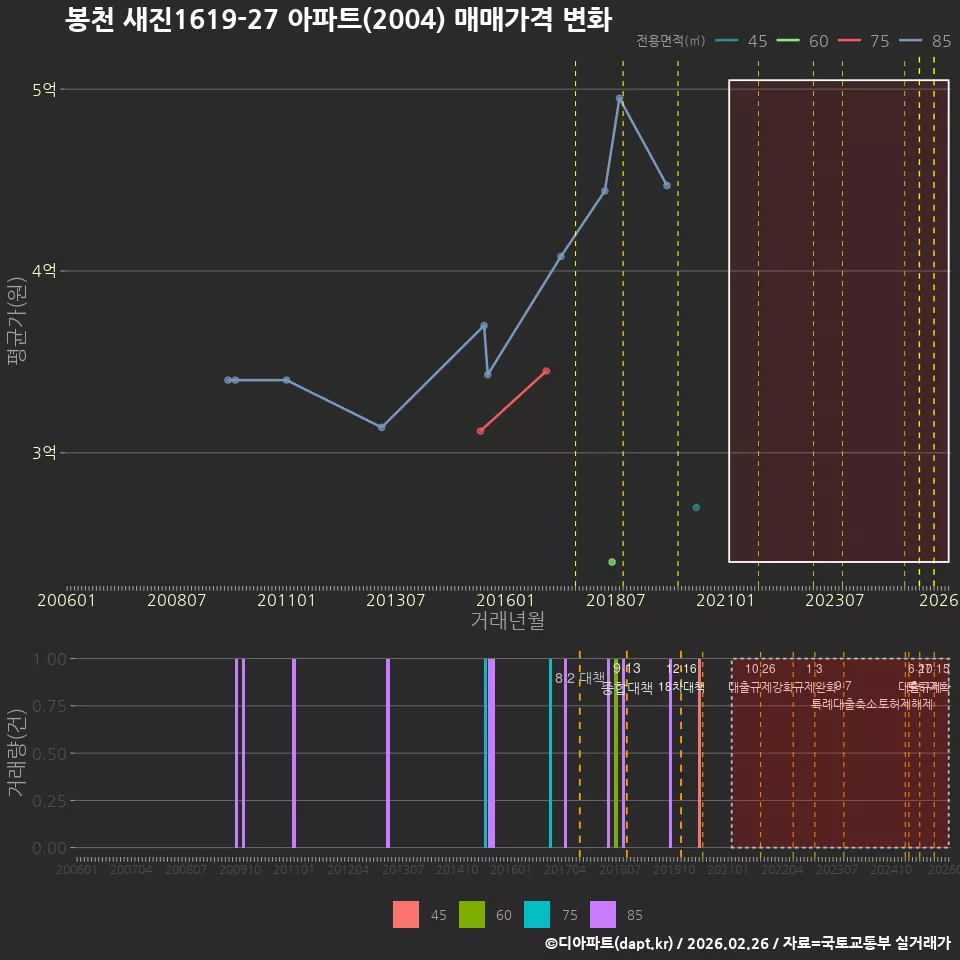Click the '0.50' volume axis label
Viewport: 960px width, 960px height.
[x=50, y=754]
